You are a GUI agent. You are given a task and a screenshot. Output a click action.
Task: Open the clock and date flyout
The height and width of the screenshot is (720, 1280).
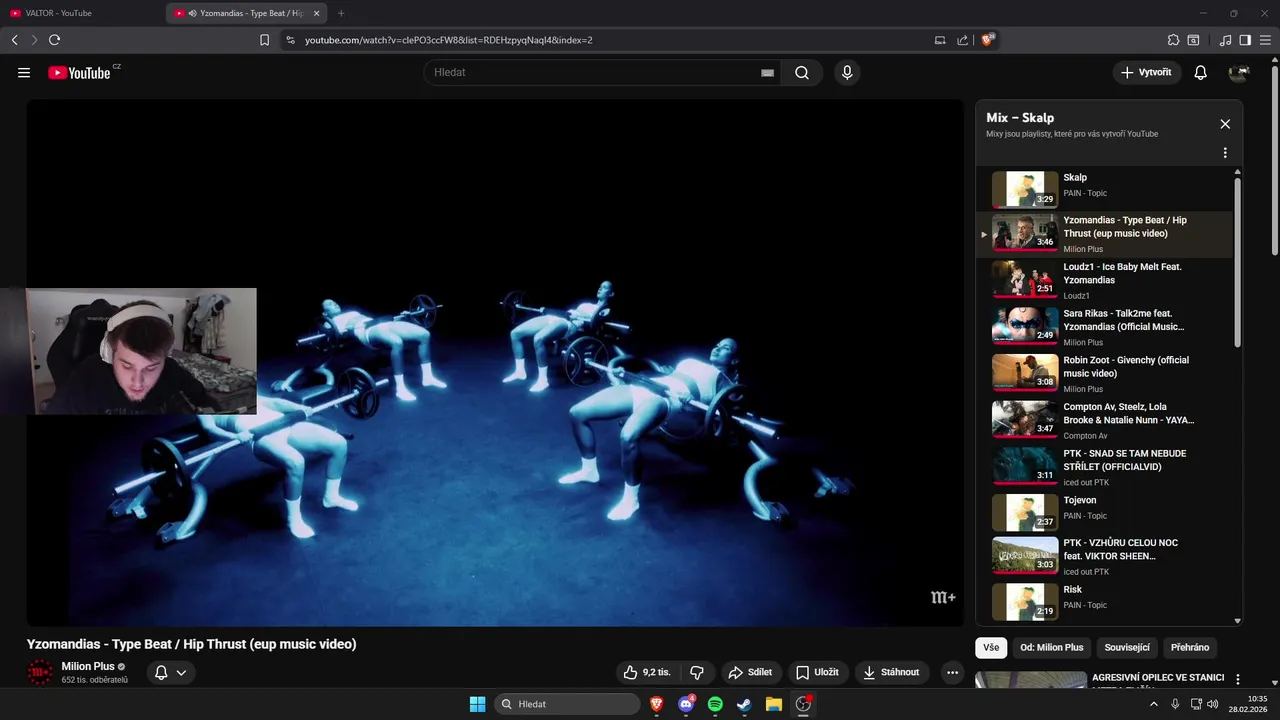(1248, 704)
